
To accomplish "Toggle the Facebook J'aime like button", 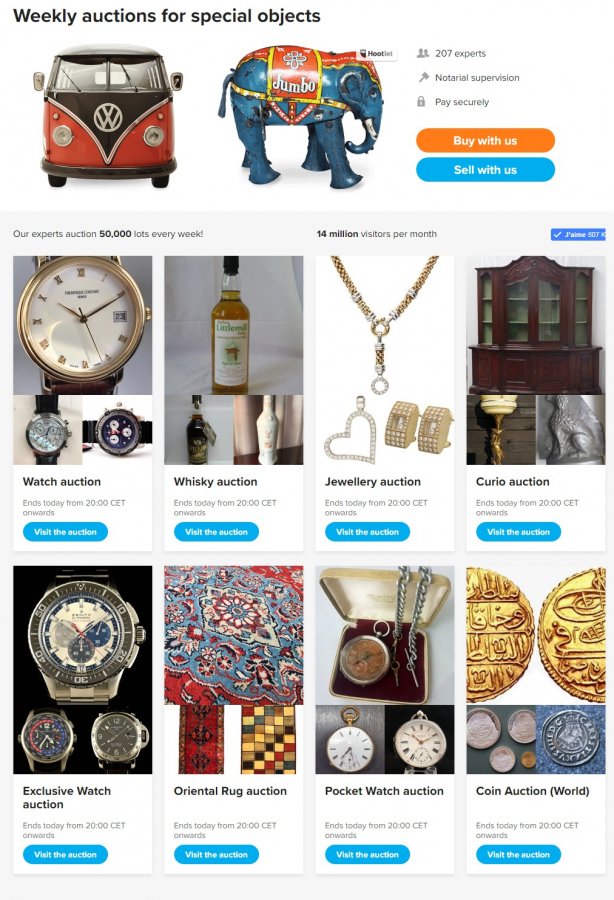I will (x=578, y=234).
